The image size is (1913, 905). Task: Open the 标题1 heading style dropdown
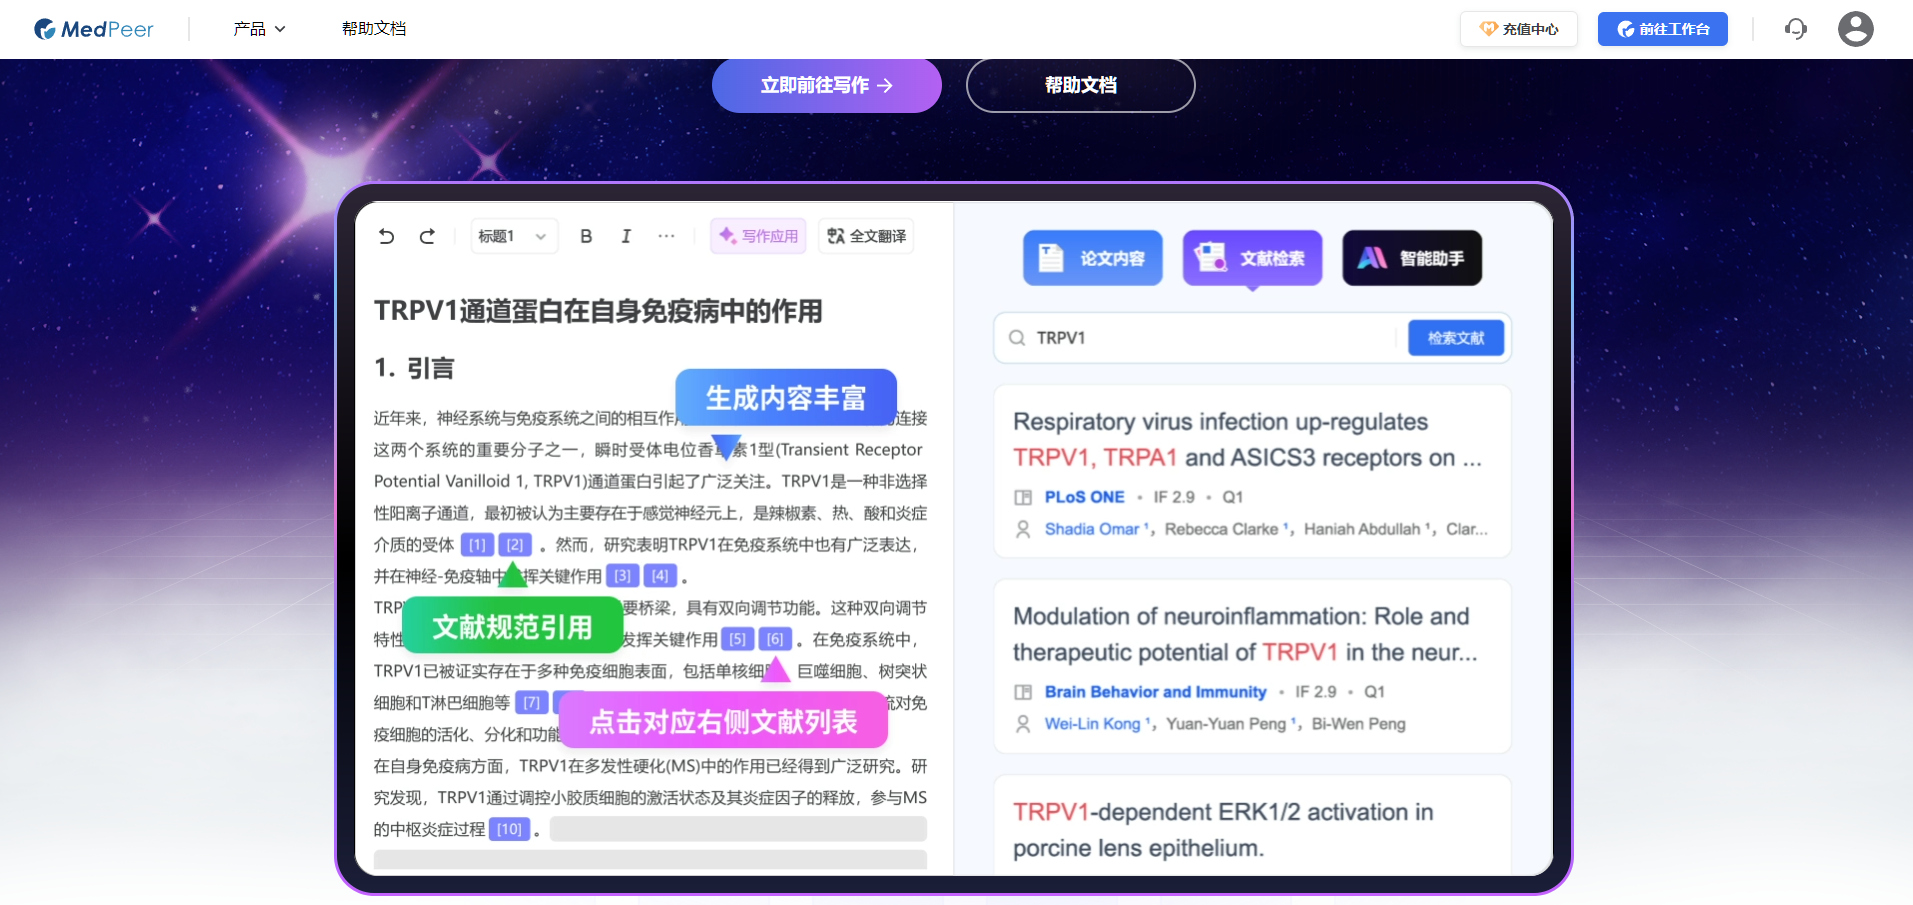(514, 236)
